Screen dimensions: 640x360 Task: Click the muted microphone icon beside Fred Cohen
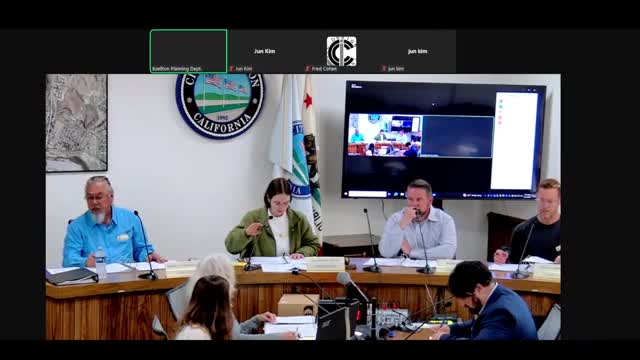point(308,69)
